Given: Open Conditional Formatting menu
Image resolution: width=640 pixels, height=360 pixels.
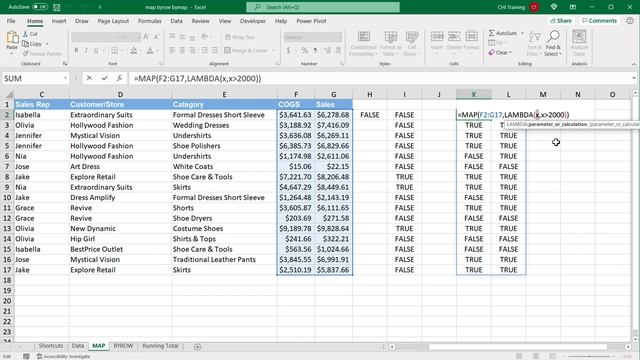Looking at the screenshot, I should [x=363, y=44].
